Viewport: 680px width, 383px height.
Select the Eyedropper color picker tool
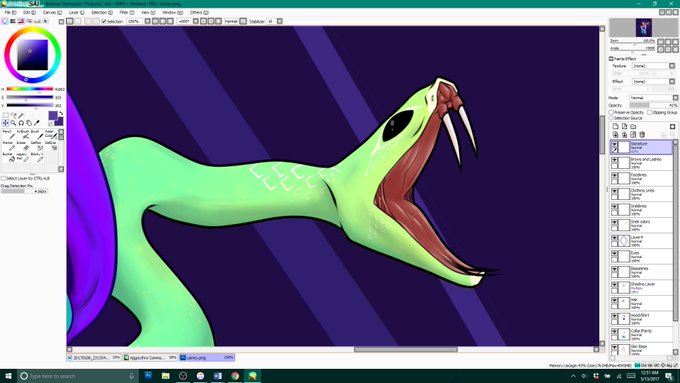point(37,123)
